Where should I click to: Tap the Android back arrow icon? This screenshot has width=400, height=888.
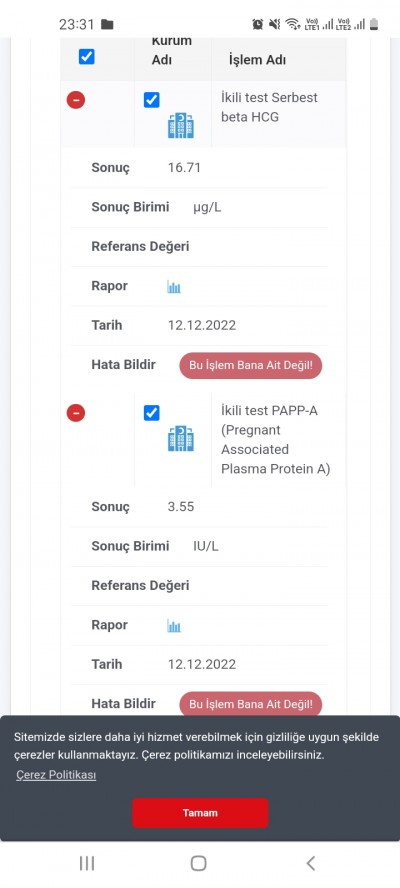[310, 863]
